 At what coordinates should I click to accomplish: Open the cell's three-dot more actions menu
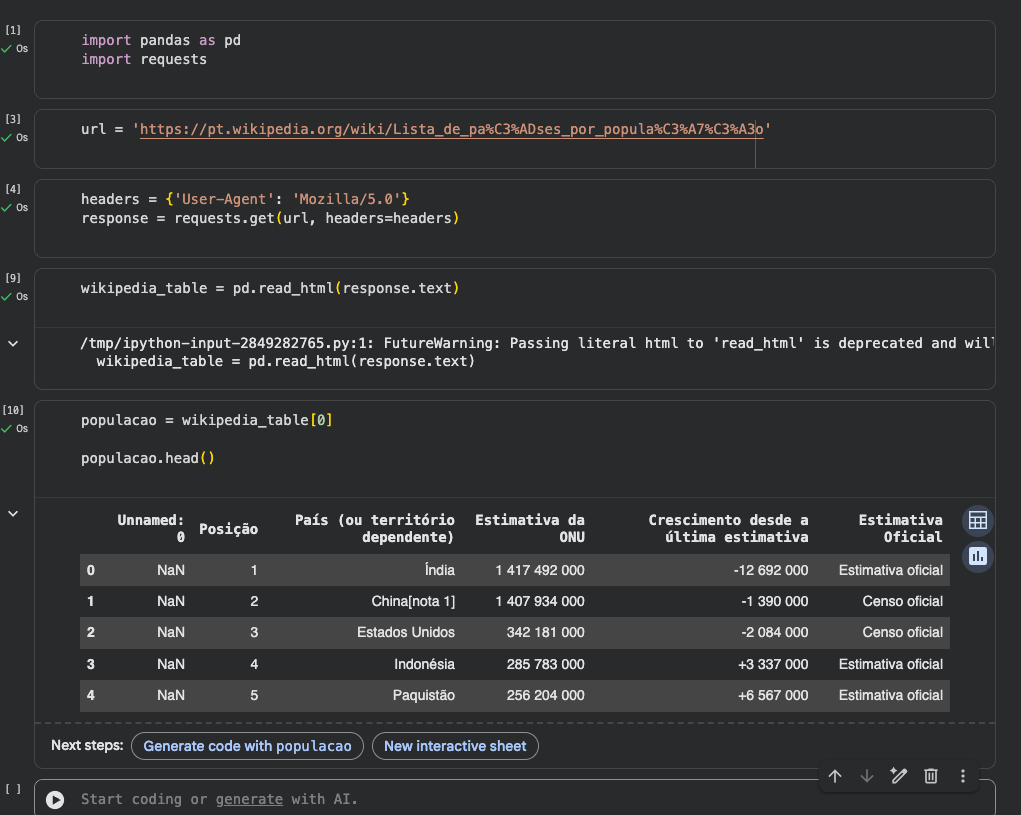tap(962, 776)
